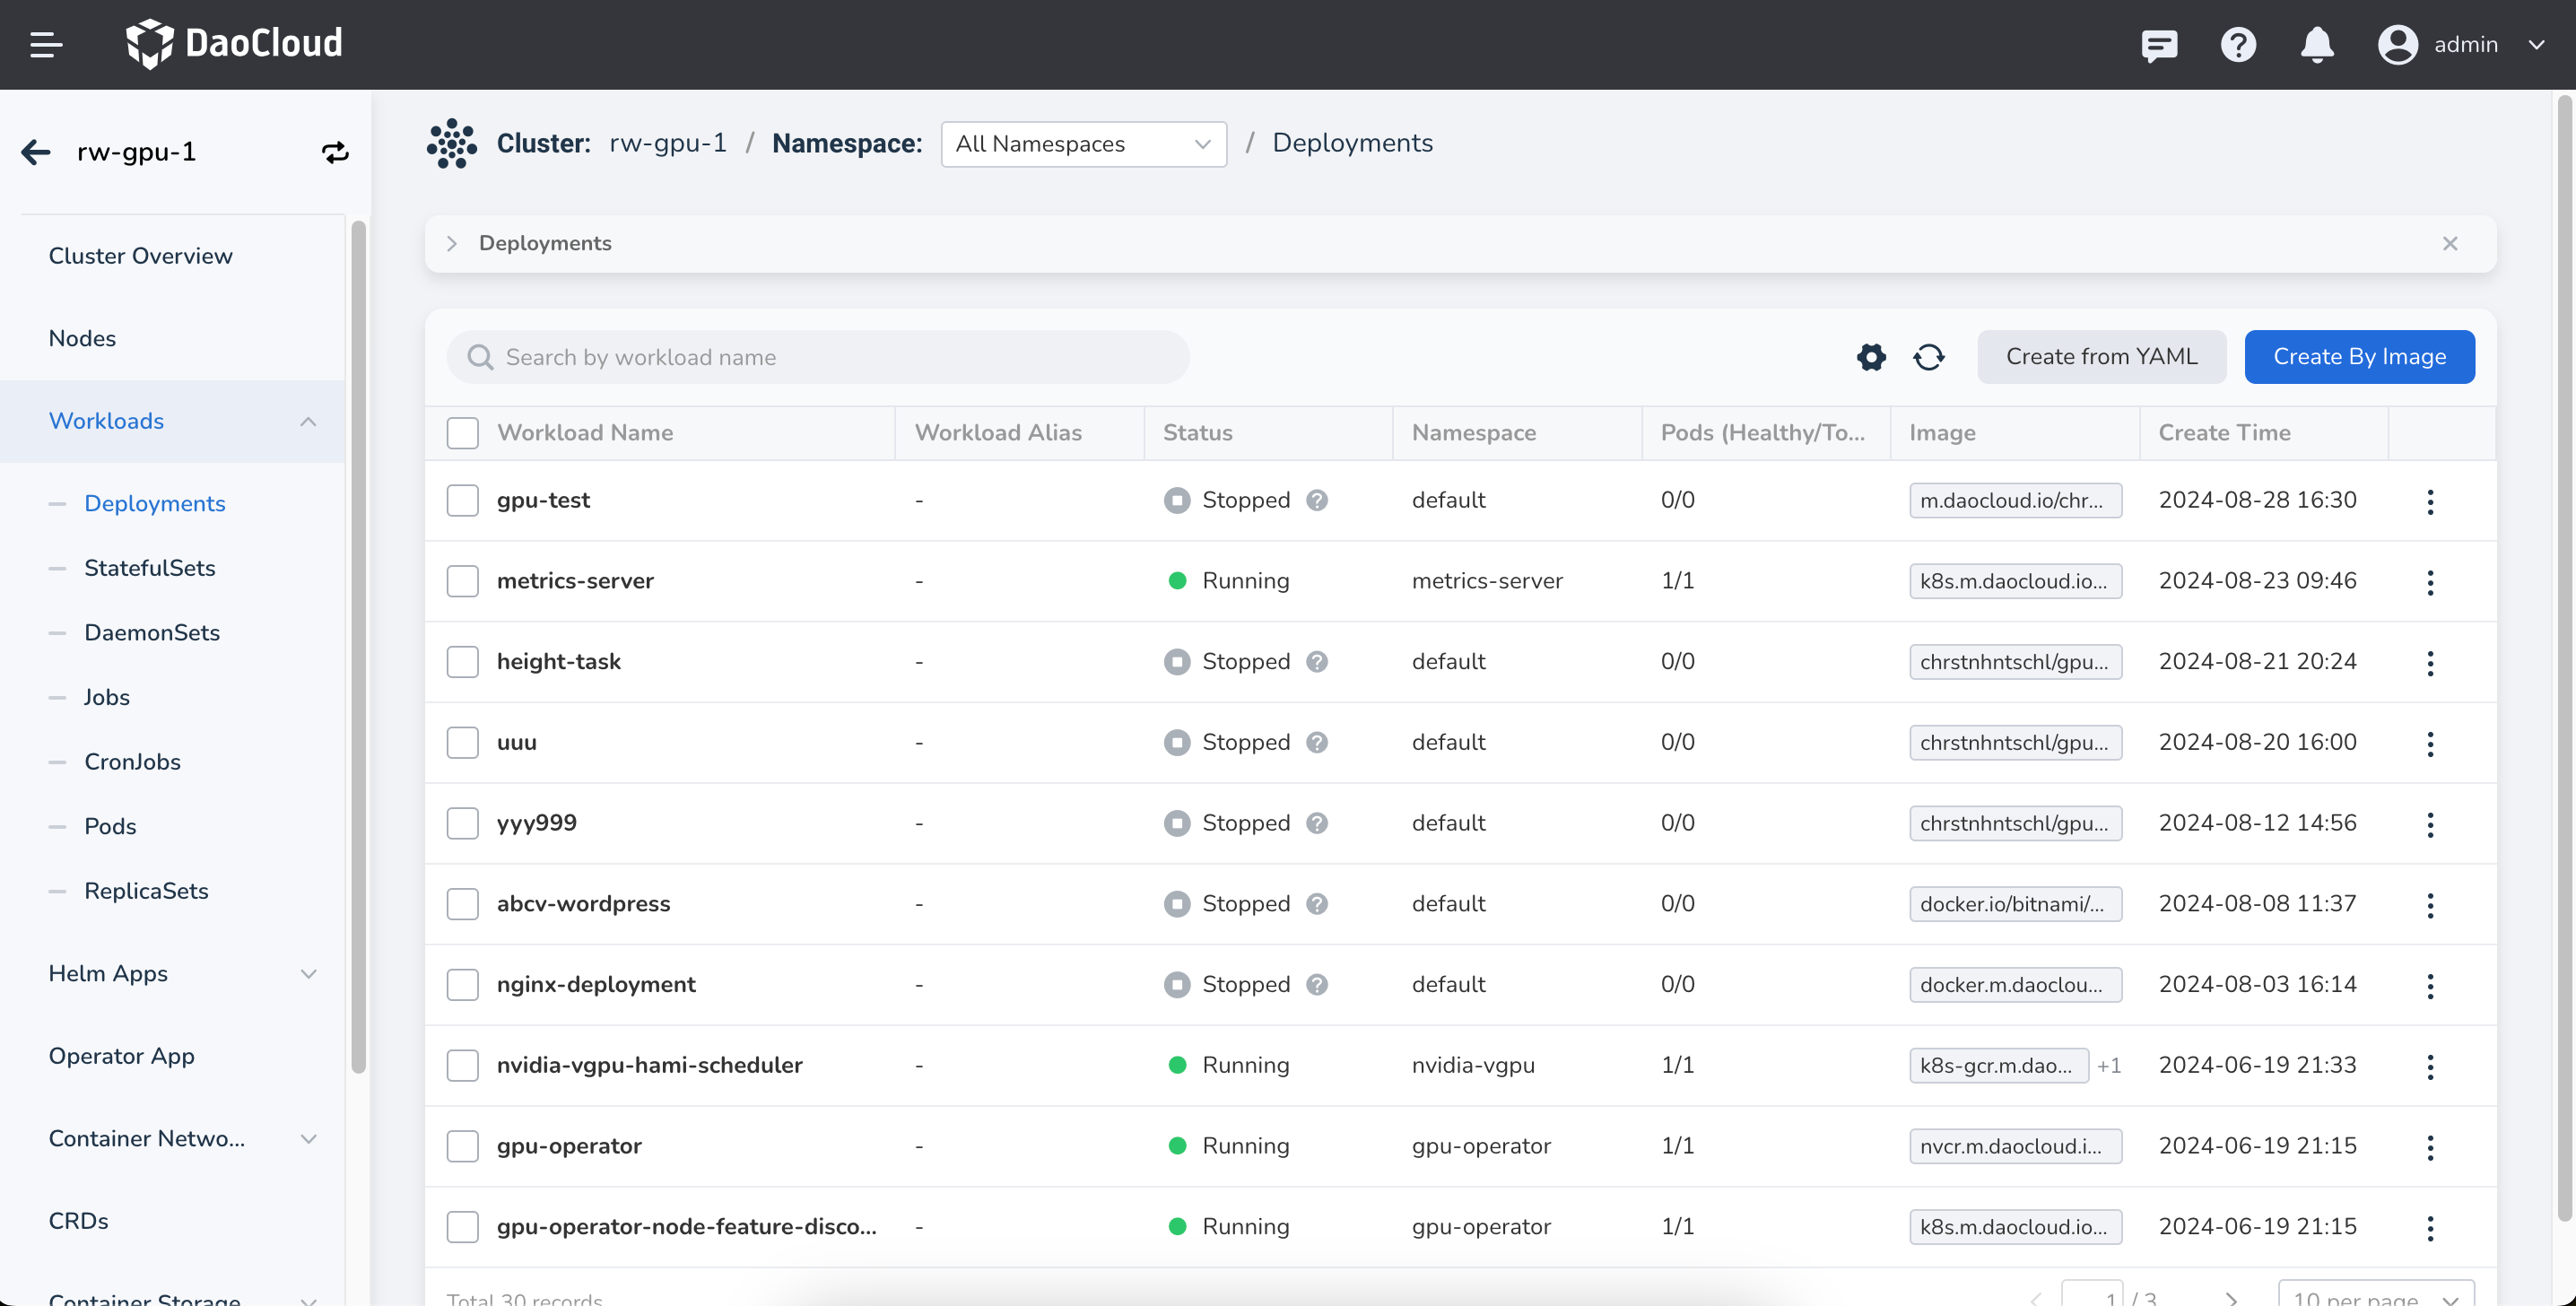This screenshot has height=1306, width=2576.
Task: Open the StatefulSets menu item
Action: pos(150,568)
